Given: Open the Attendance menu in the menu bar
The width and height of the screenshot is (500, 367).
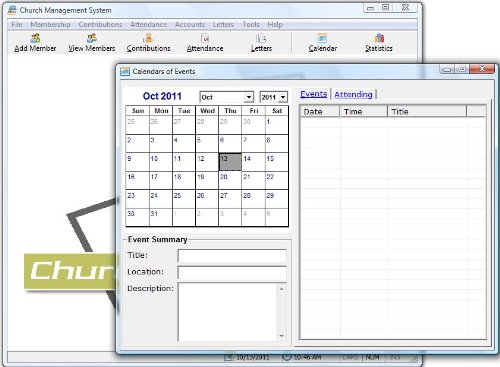Looking at the screenshot, I should pos(148,24).
